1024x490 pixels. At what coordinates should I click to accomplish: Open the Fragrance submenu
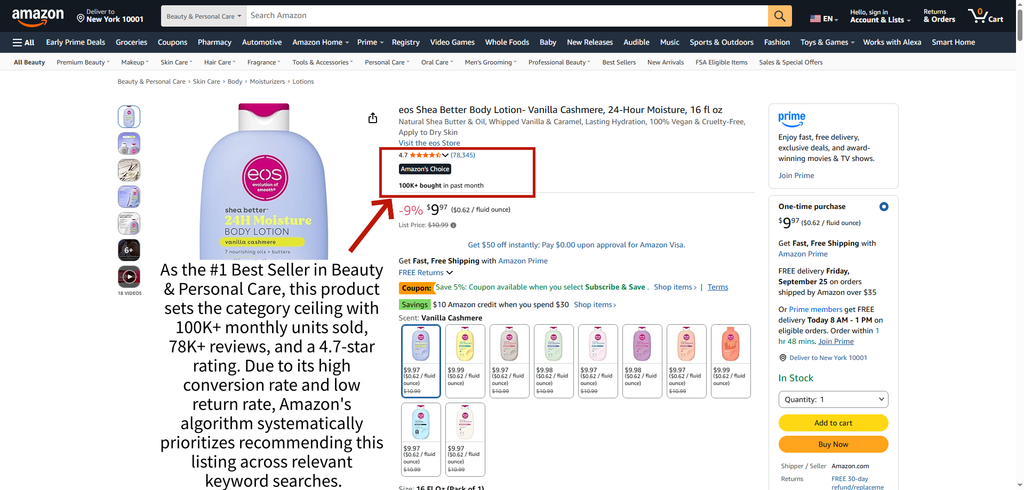(x=264, y=63)
